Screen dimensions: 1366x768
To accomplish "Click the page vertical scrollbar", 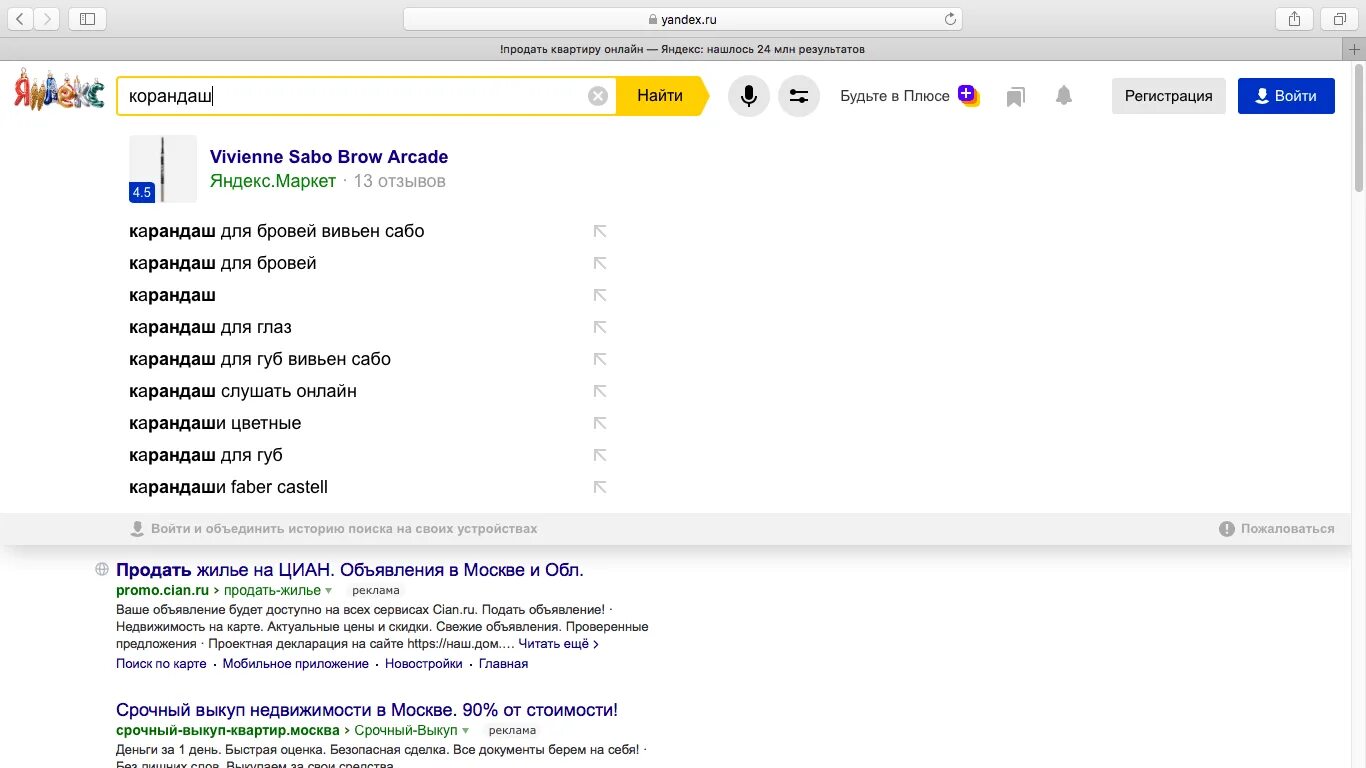I will point(1358,127).
